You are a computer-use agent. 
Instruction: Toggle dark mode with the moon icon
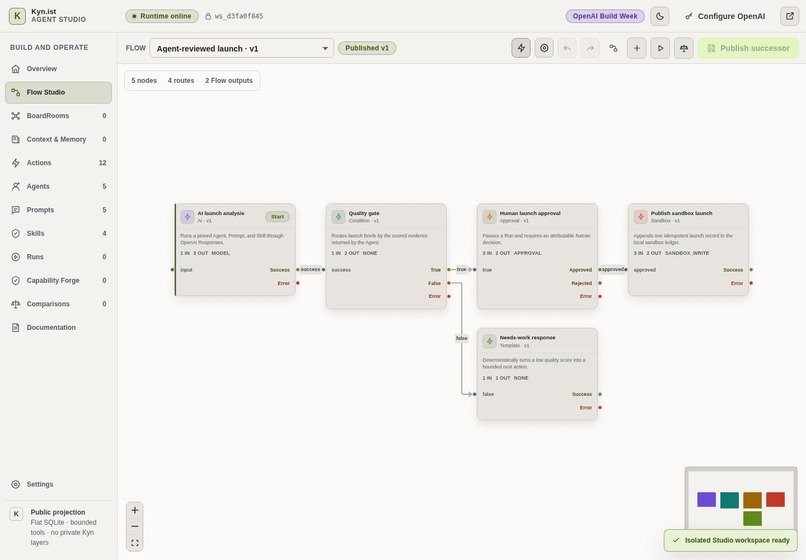[660, 16]
